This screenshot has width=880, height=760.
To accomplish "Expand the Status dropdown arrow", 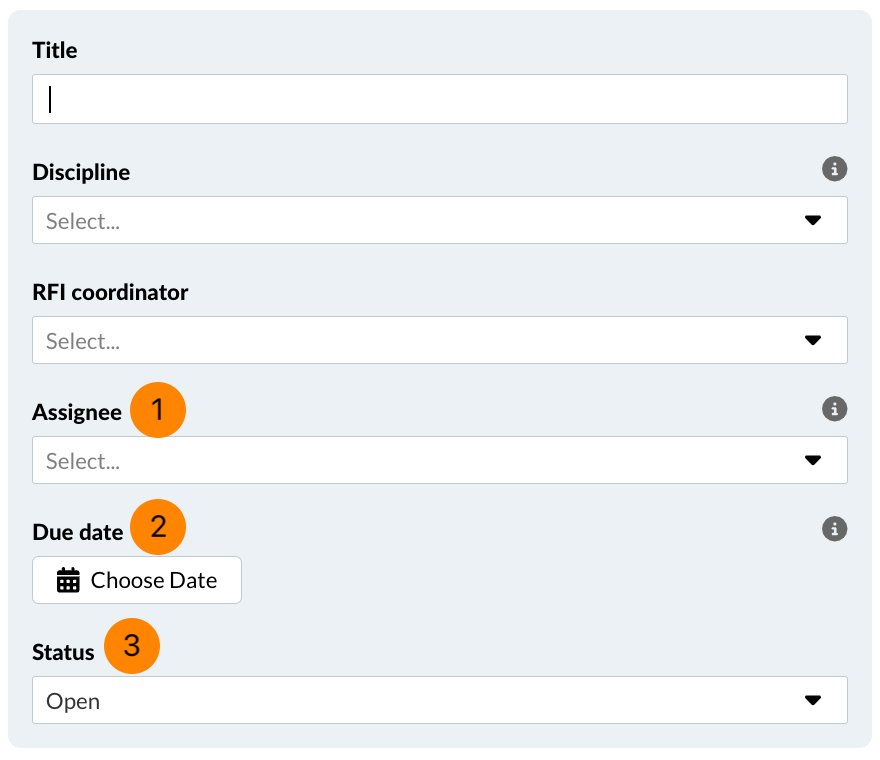I will [812, 700].
